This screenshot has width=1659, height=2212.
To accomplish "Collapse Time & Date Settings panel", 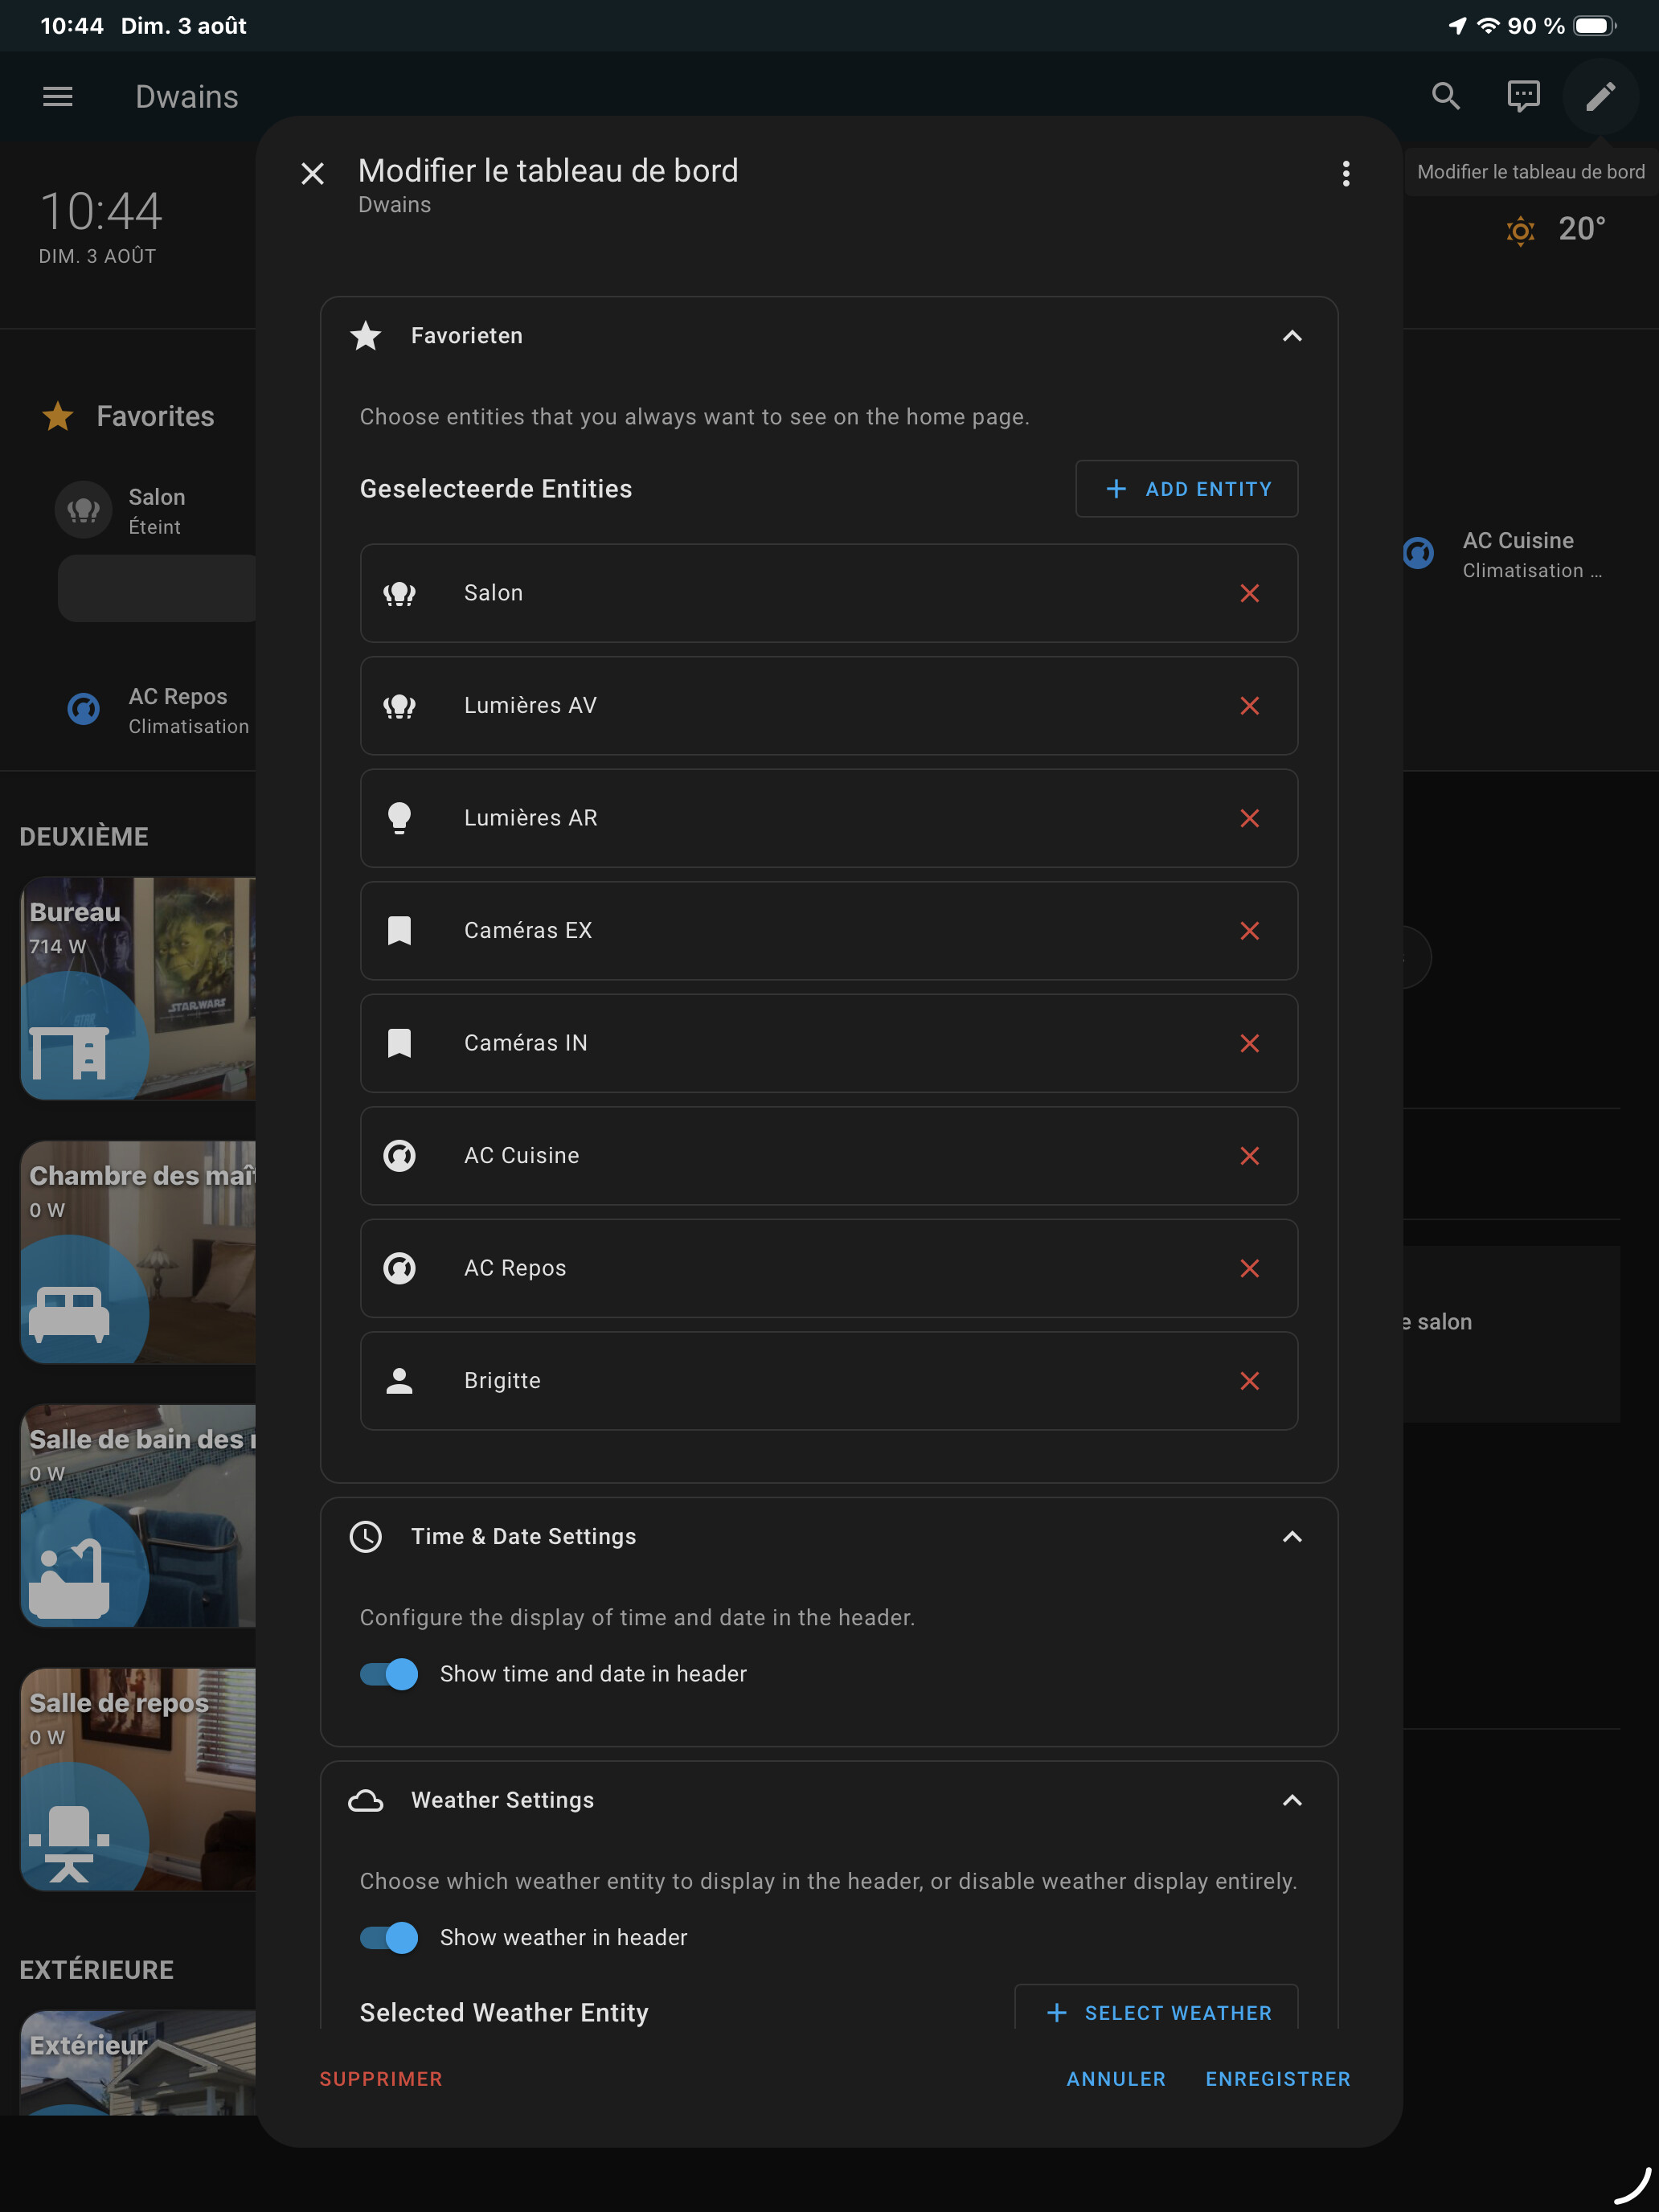I will pyautogui.click(x=1292, y=1537).
